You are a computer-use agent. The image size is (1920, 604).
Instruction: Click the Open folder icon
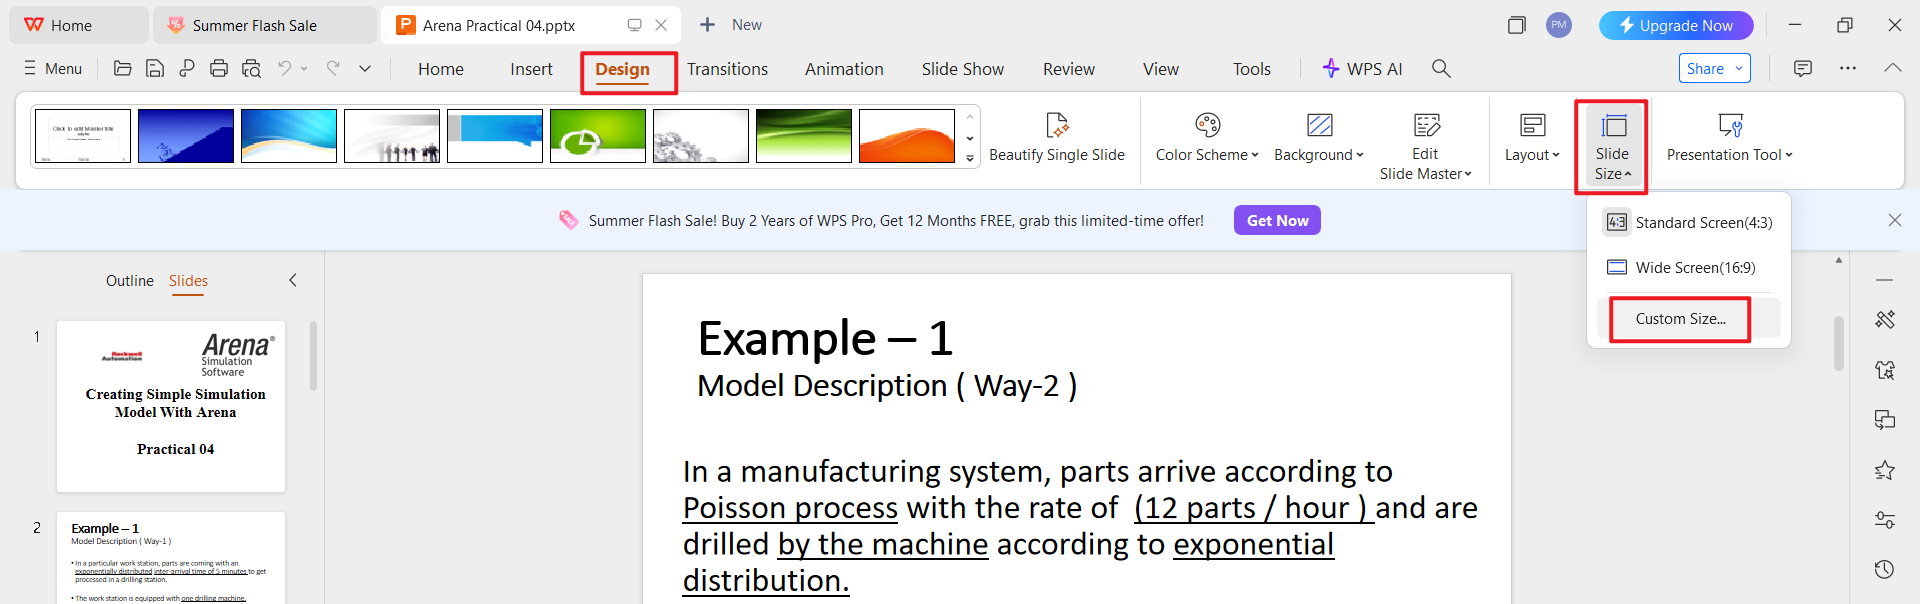pyautogui.click(x=123, y=68)
